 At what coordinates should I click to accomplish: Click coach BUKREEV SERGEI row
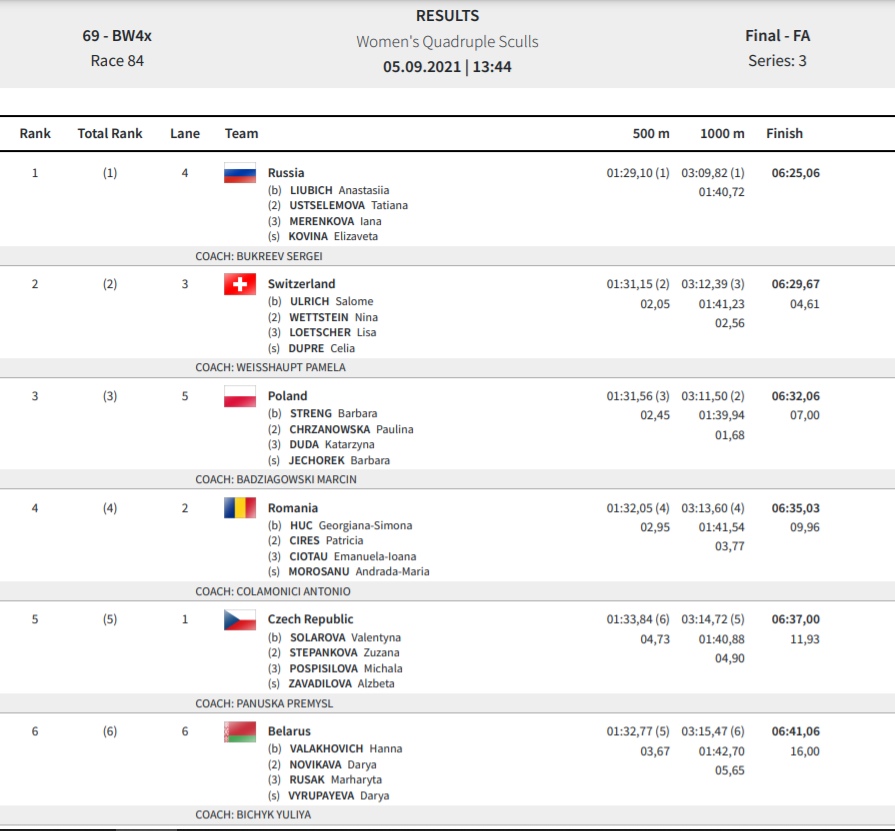coord(448,256)
